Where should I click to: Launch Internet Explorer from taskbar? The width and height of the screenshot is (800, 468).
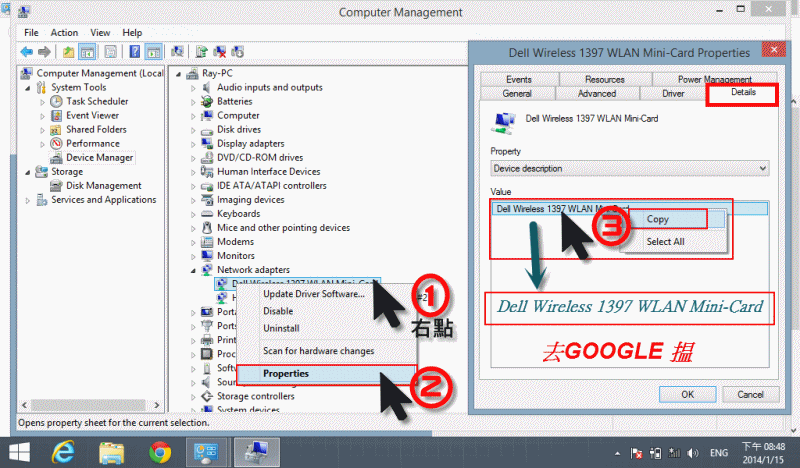point(63,453)
